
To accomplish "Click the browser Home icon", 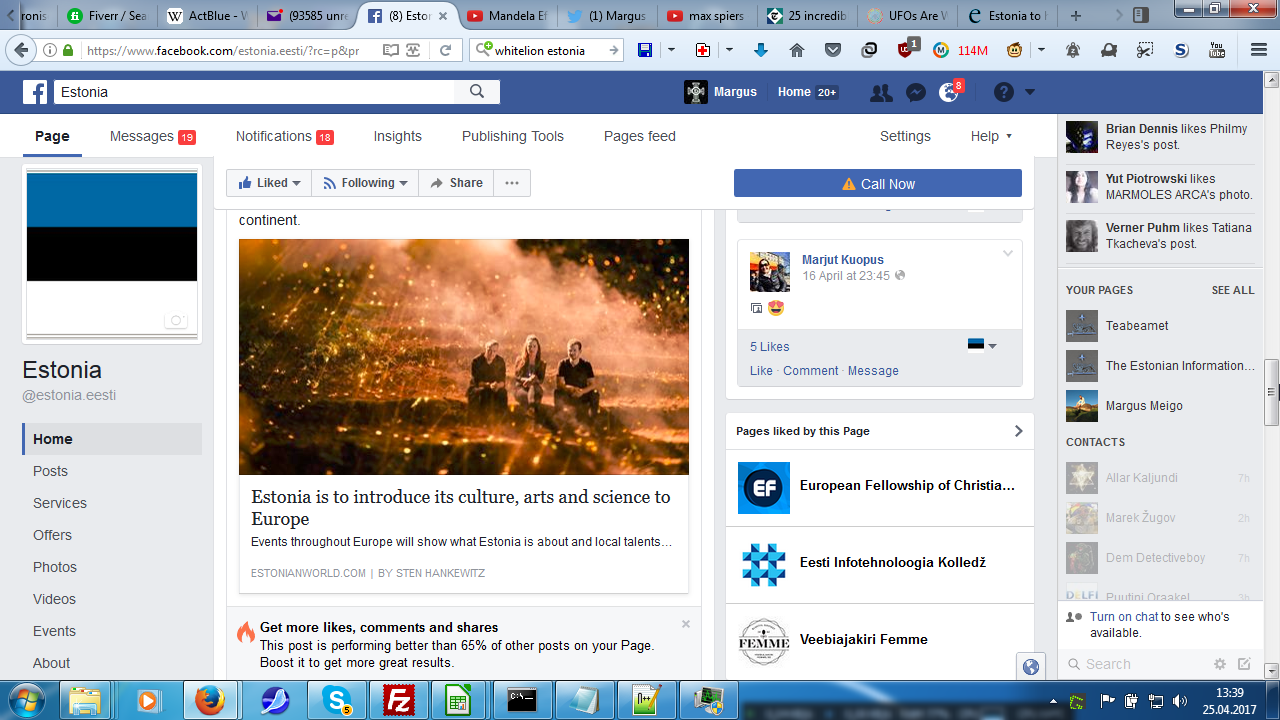I will [797, 50].
